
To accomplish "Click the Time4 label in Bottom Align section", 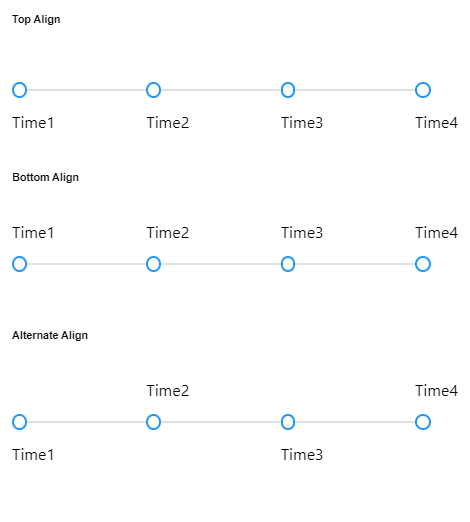I will point(436,233).
